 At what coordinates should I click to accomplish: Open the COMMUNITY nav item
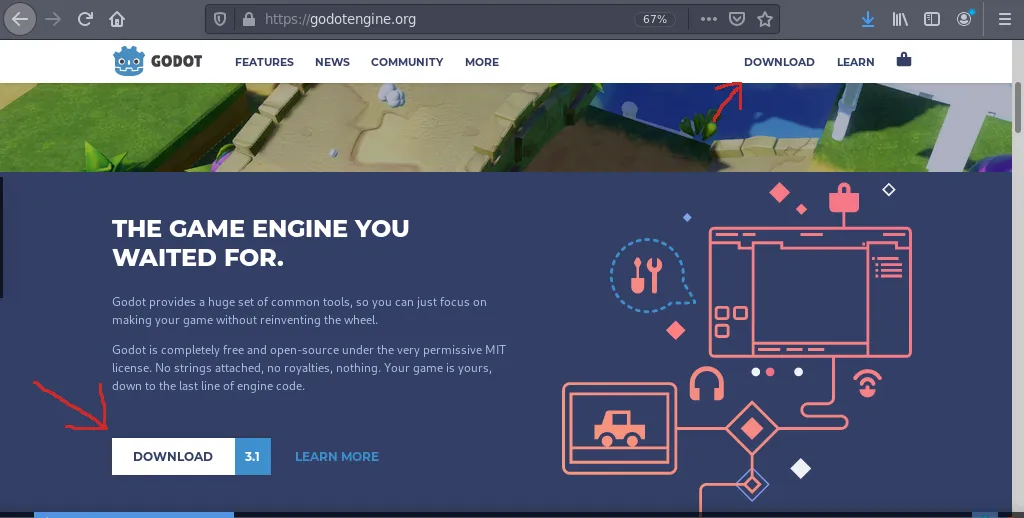tap(407, 62)
